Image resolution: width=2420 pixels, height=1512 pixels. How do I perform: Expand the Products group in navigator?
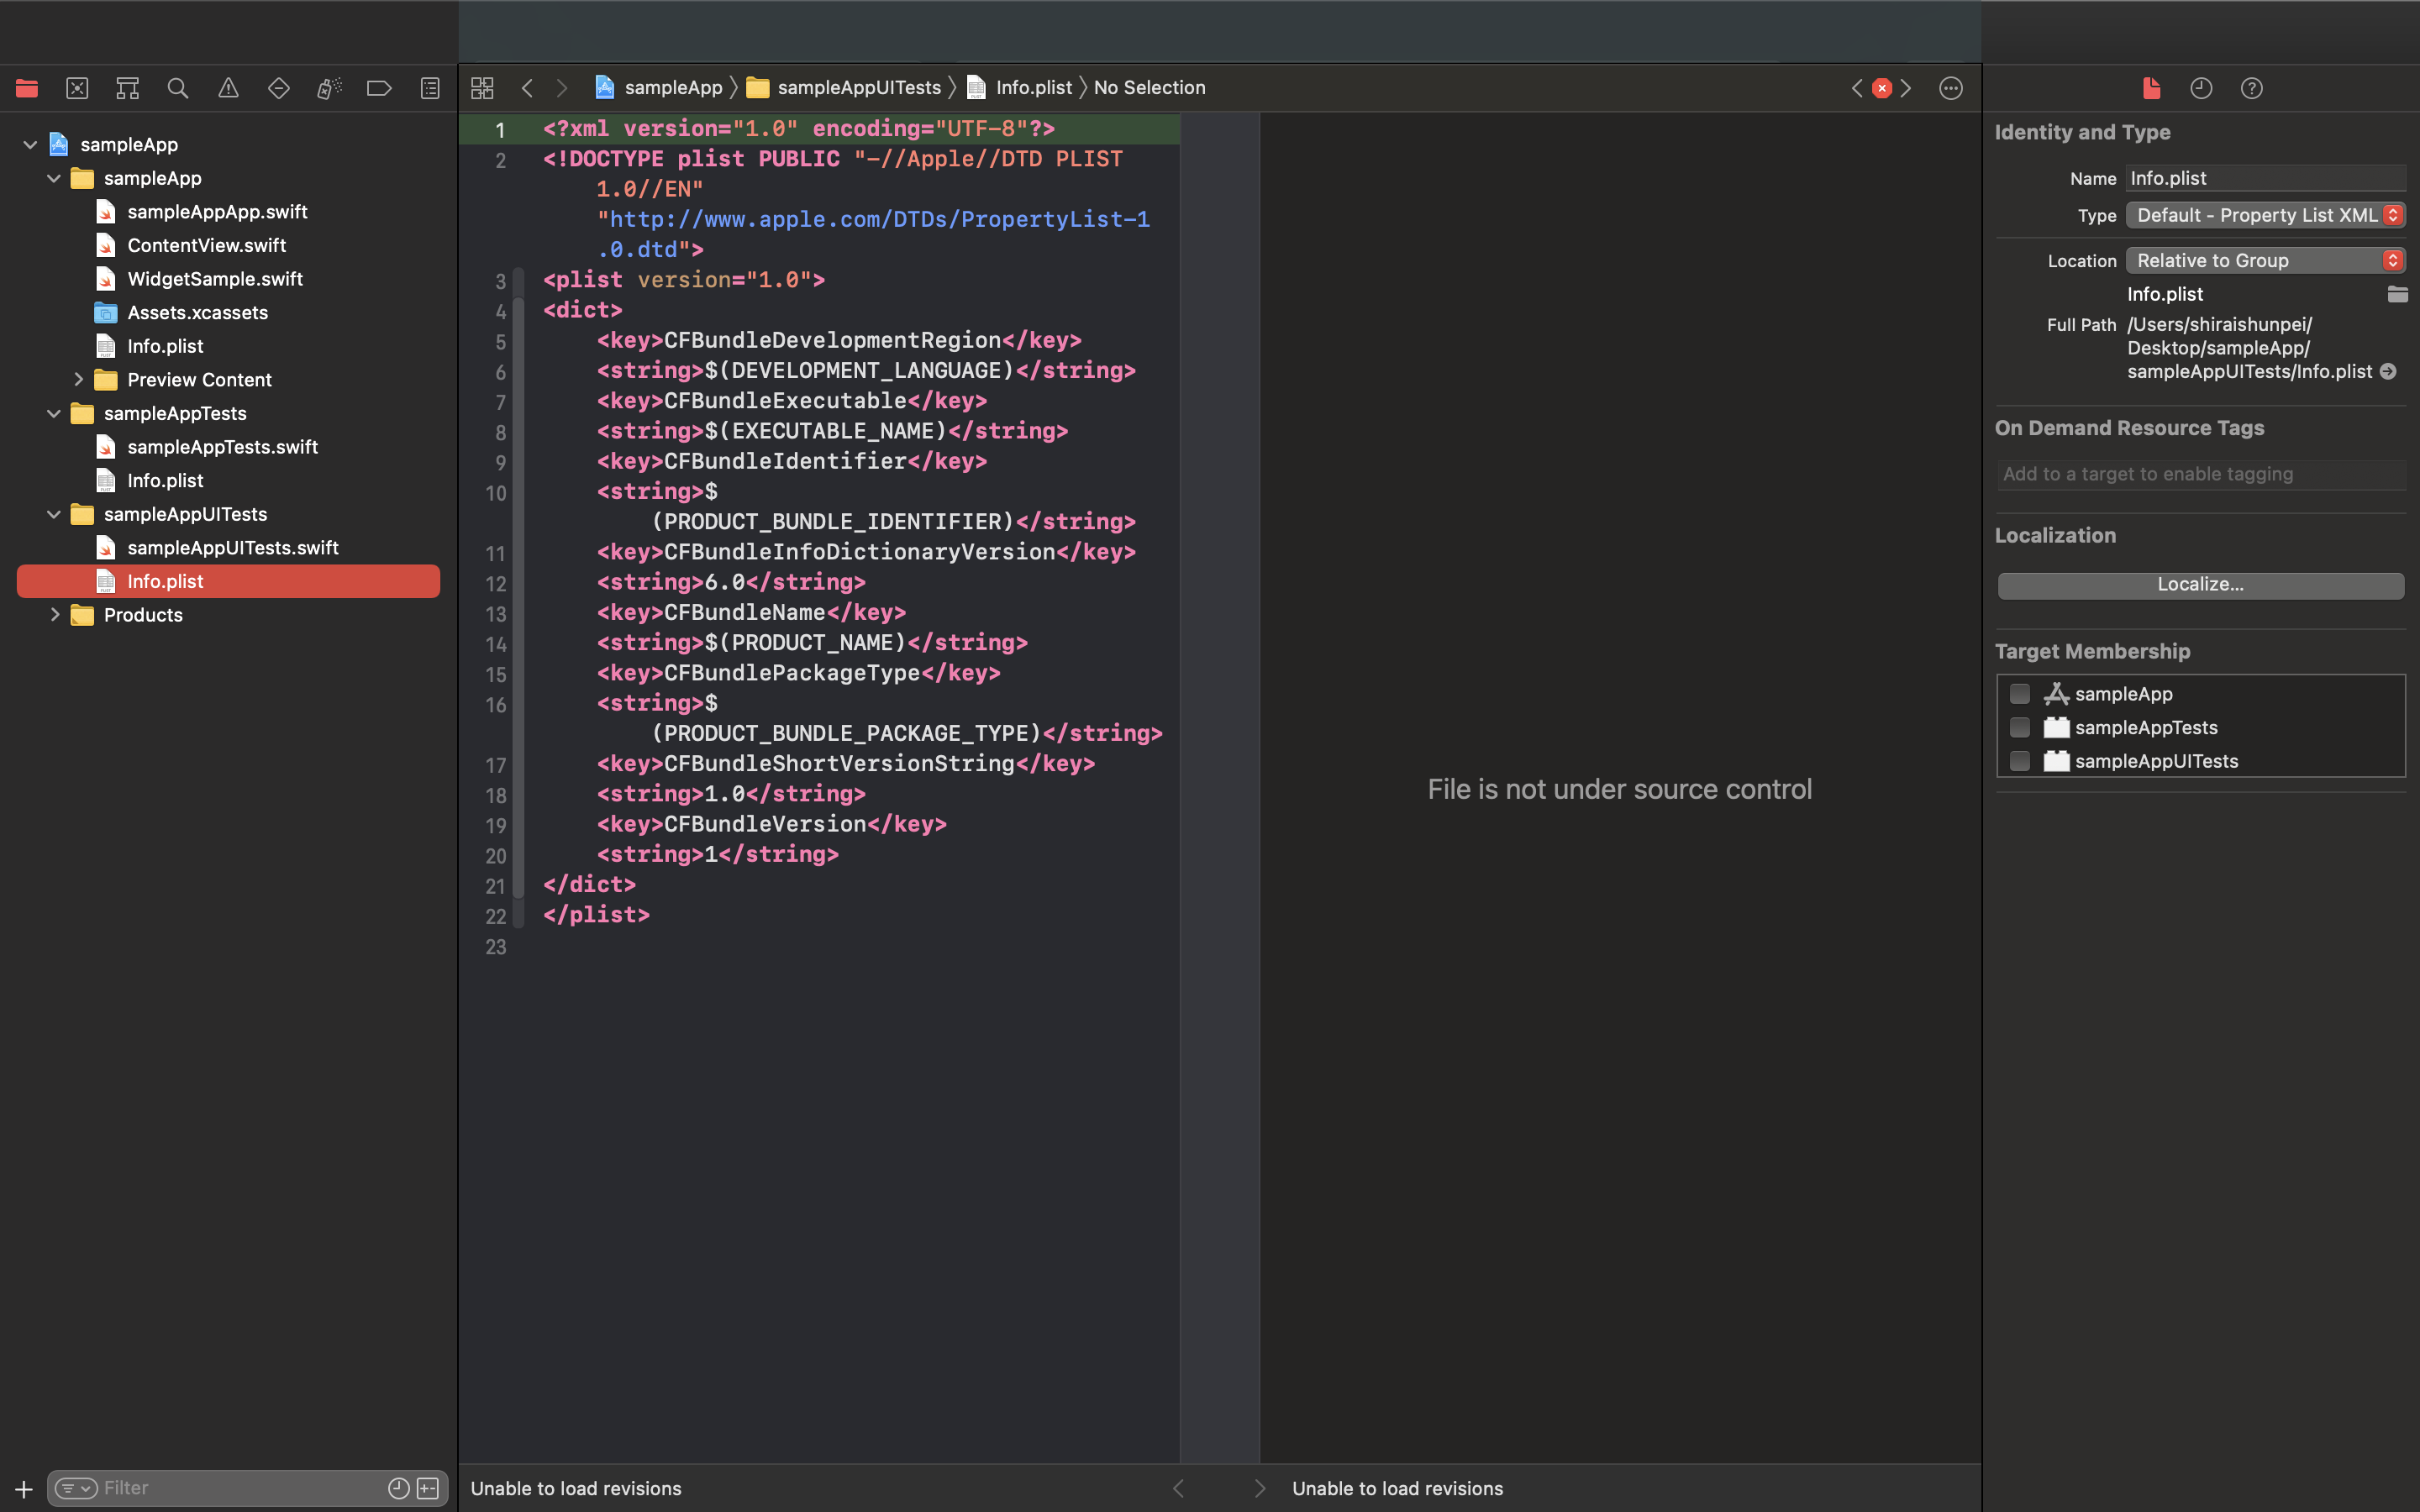(54, 613)
